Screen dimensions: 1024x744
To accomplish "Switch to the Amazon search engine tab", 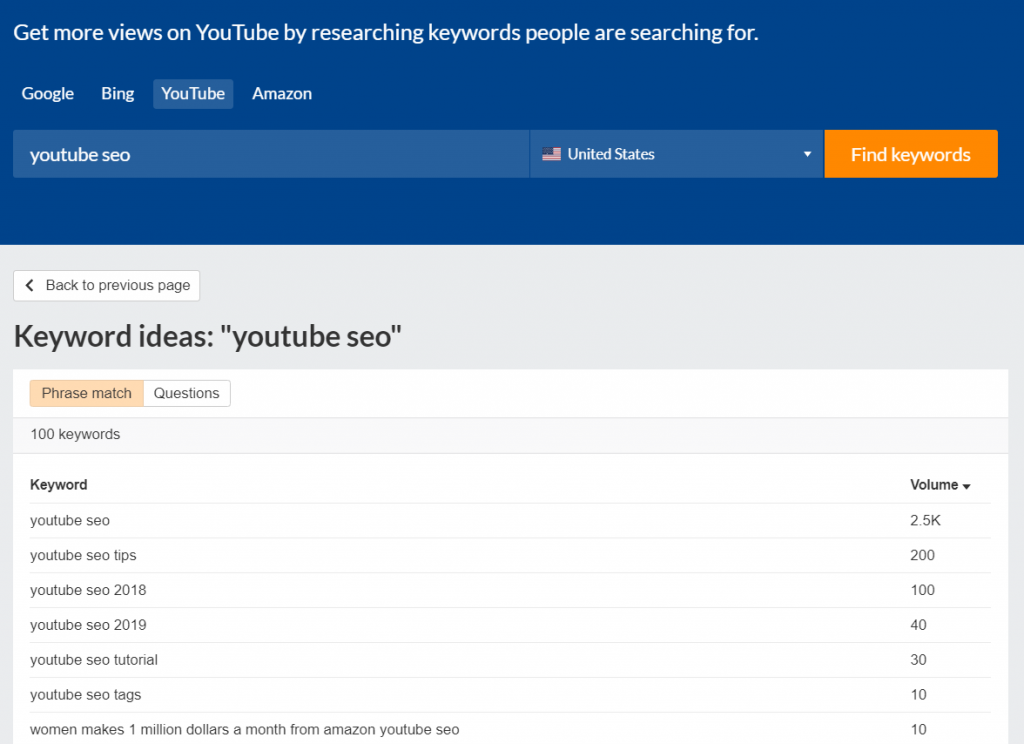I will pyautogui.click(x=282, y=93).
